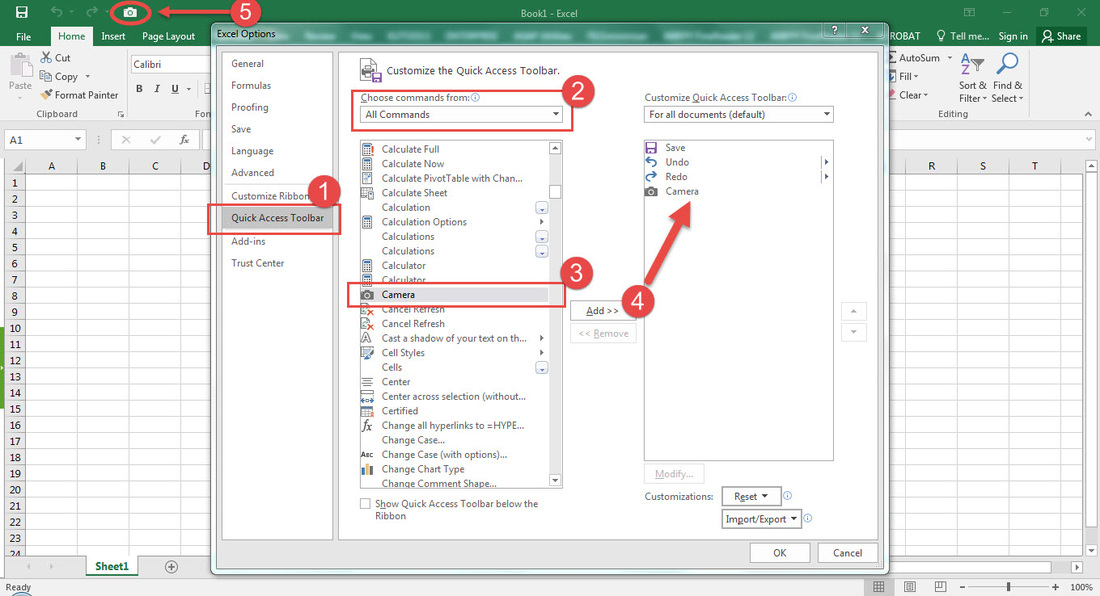Add a new sheet with the plus button
1100x596 pixels.
171,567
